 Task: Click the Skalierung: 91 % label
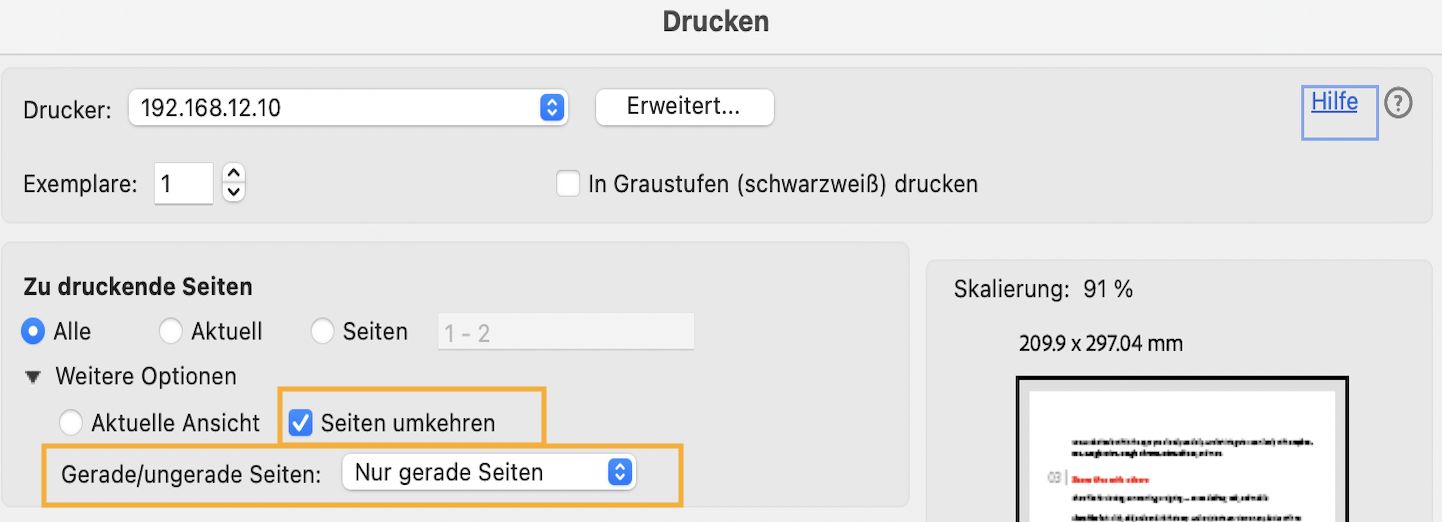(x=1043, y=290)
